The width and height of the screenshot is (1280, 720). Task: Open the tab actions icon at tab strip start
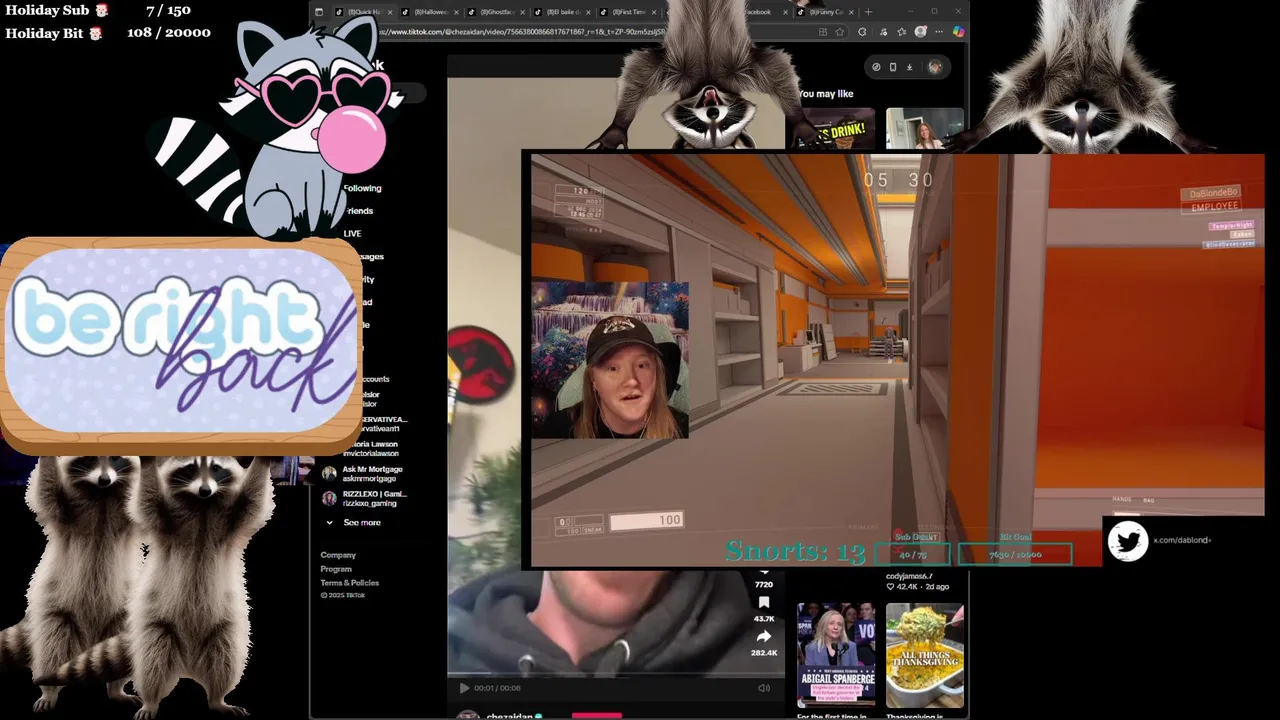coord(319,12)
